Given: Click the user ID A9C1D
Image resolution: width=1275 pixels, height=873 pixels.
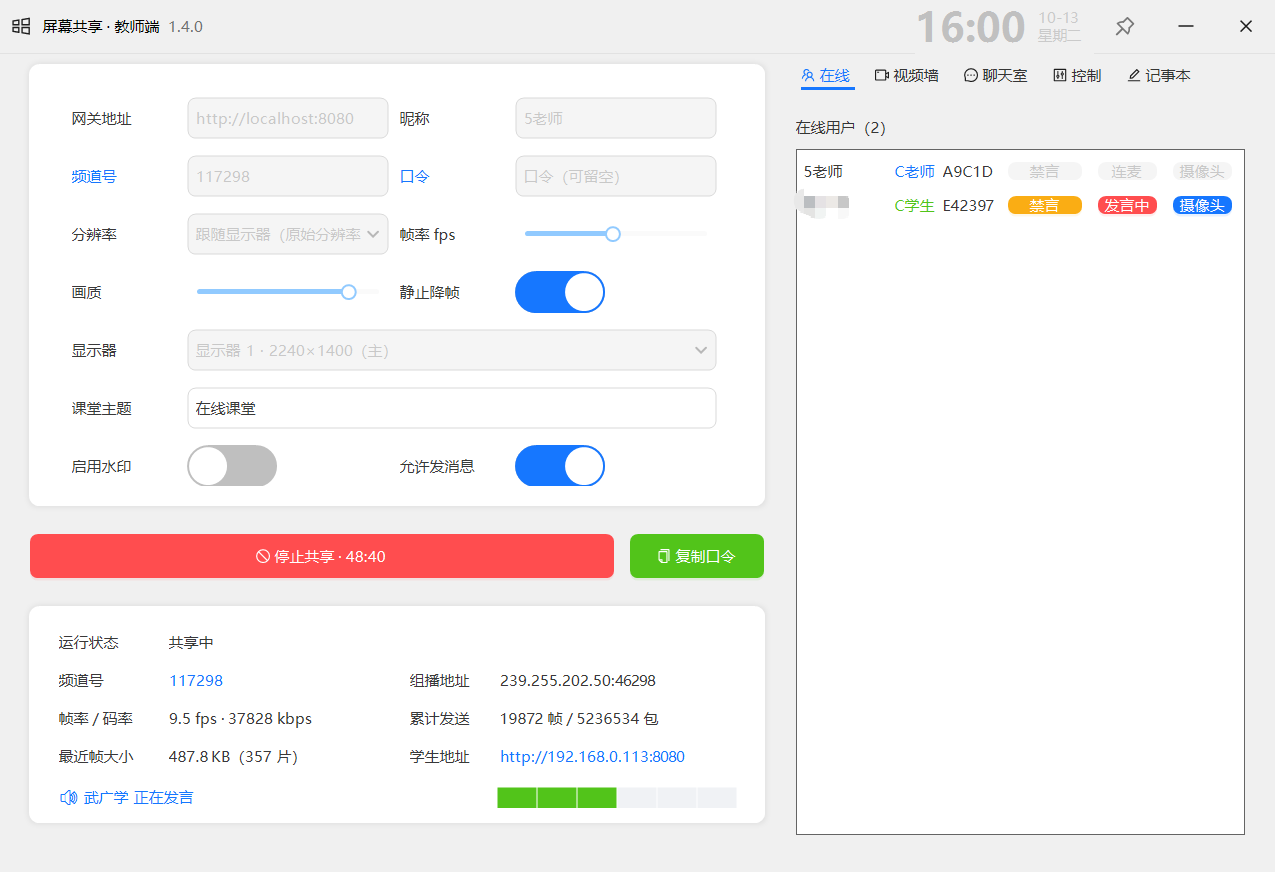Looking at the screenshot, I should pyautogui.click(x=968, y=172).
